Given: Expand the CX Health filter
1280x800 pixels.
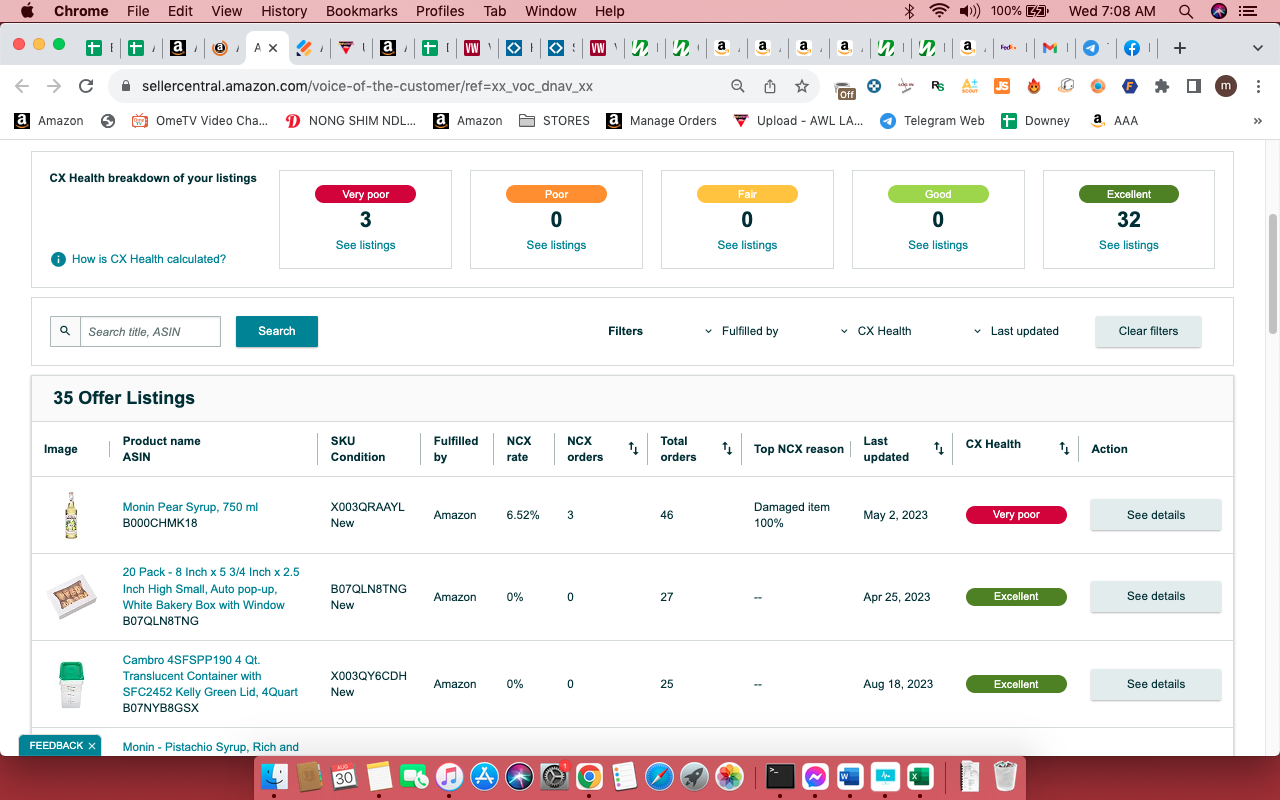Looking at the screenshot, I should click(x=876, y=331).
